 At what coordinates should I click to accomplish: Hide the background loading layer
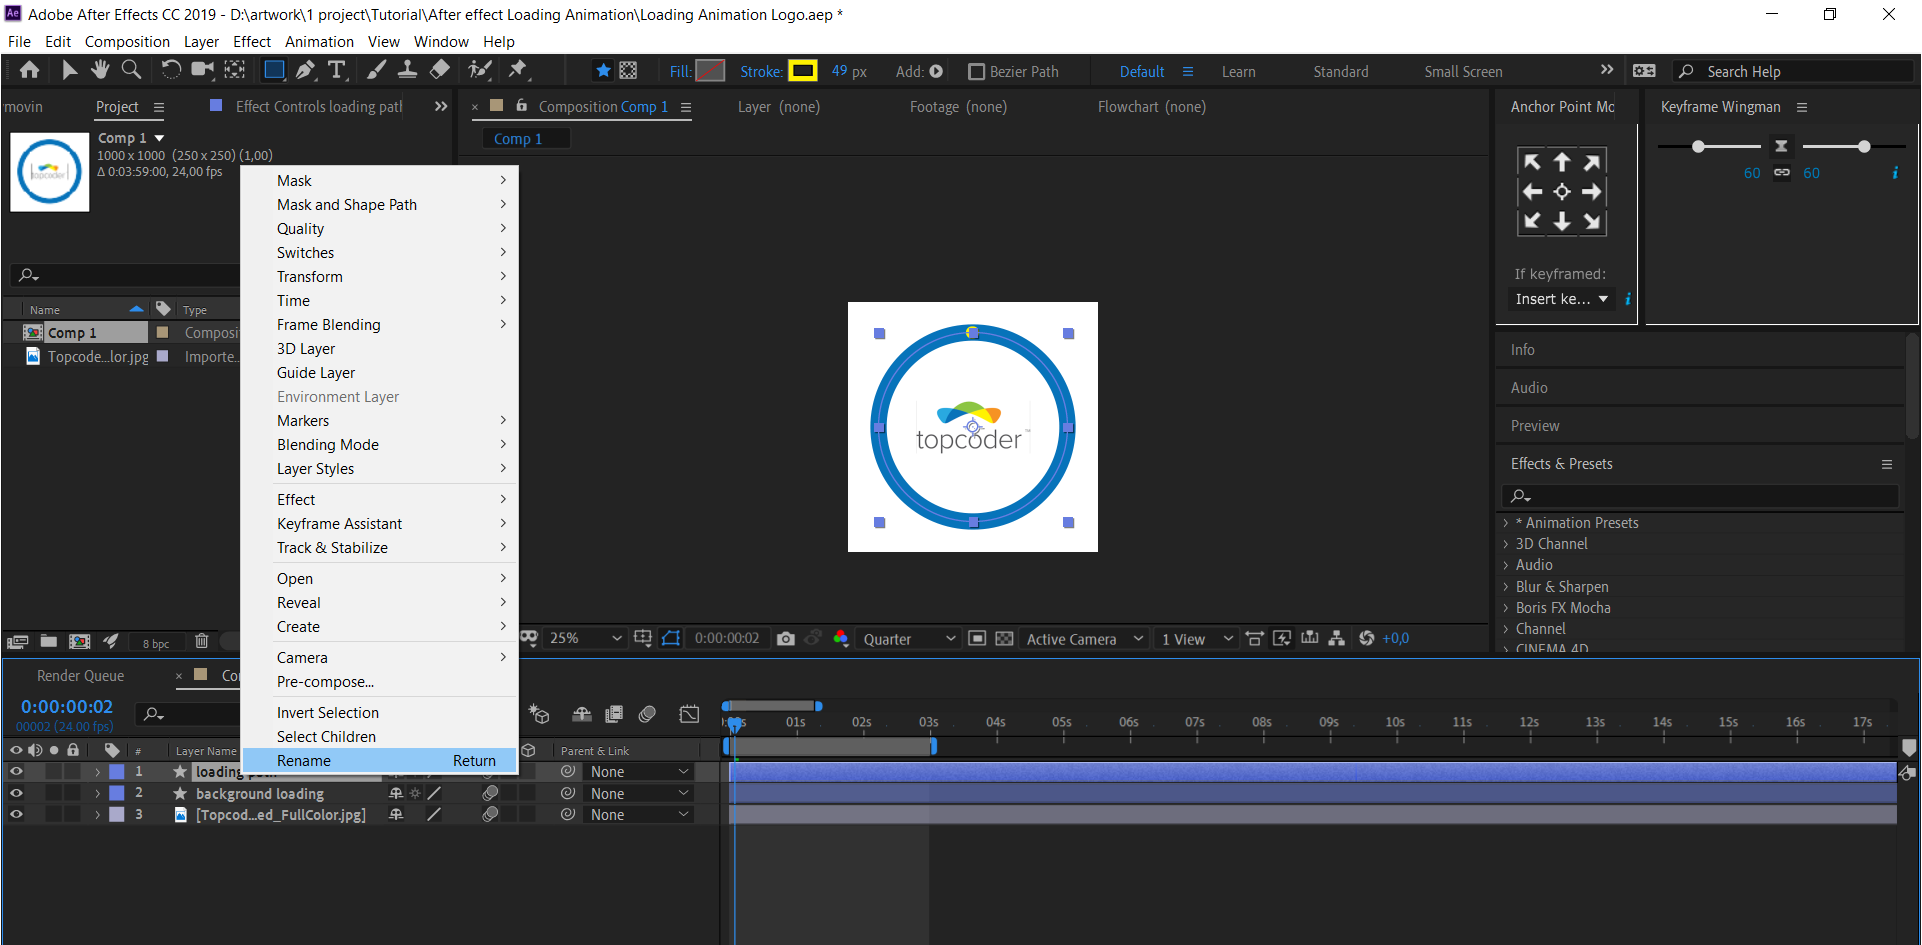pos(16,793)
